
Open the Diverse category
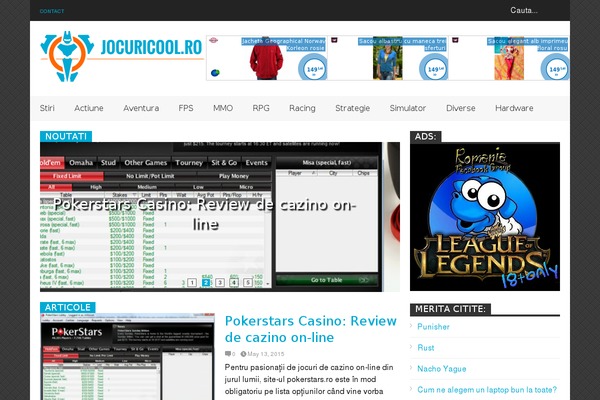point(461,108)
